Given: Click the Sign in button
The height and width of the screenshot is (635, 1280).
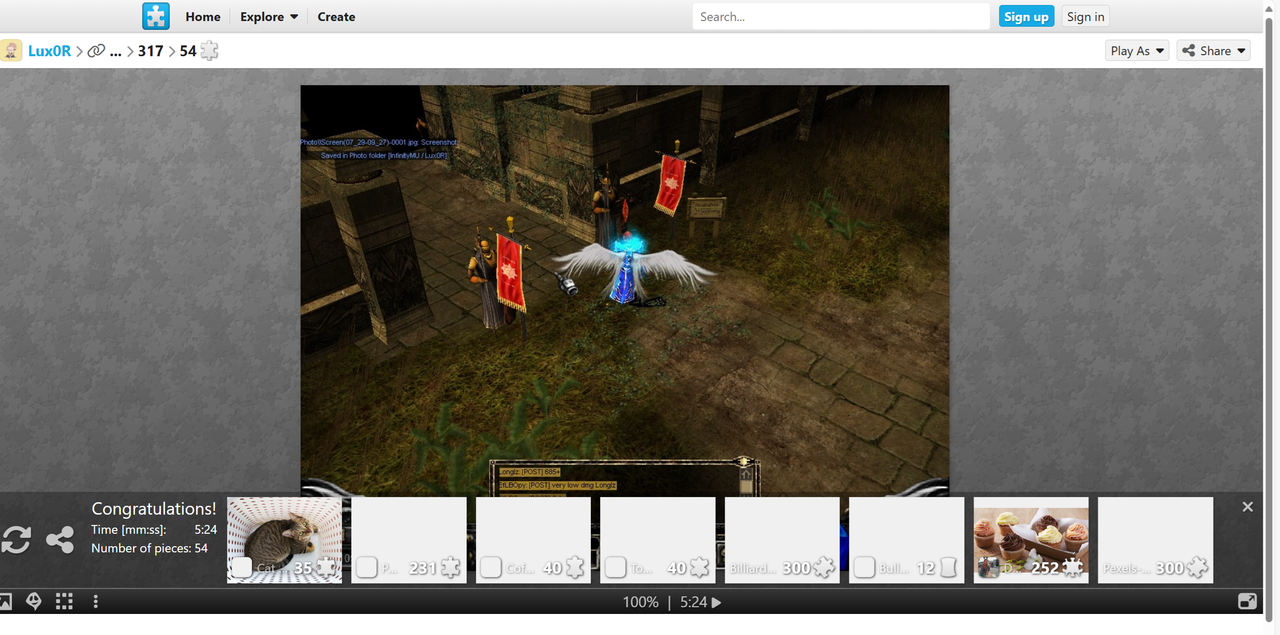Looking at the screenshot, I should pos(1085,17).
